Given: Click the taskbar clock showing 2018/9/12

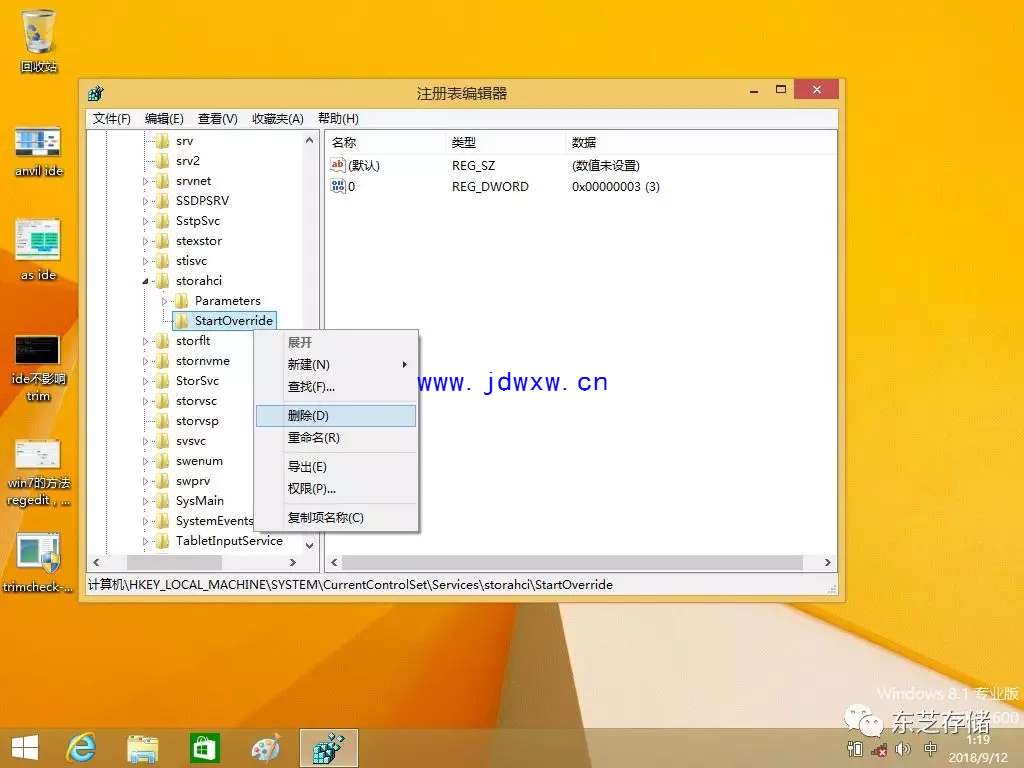Looking at the screenshot, I should click(x=978, y=749).
